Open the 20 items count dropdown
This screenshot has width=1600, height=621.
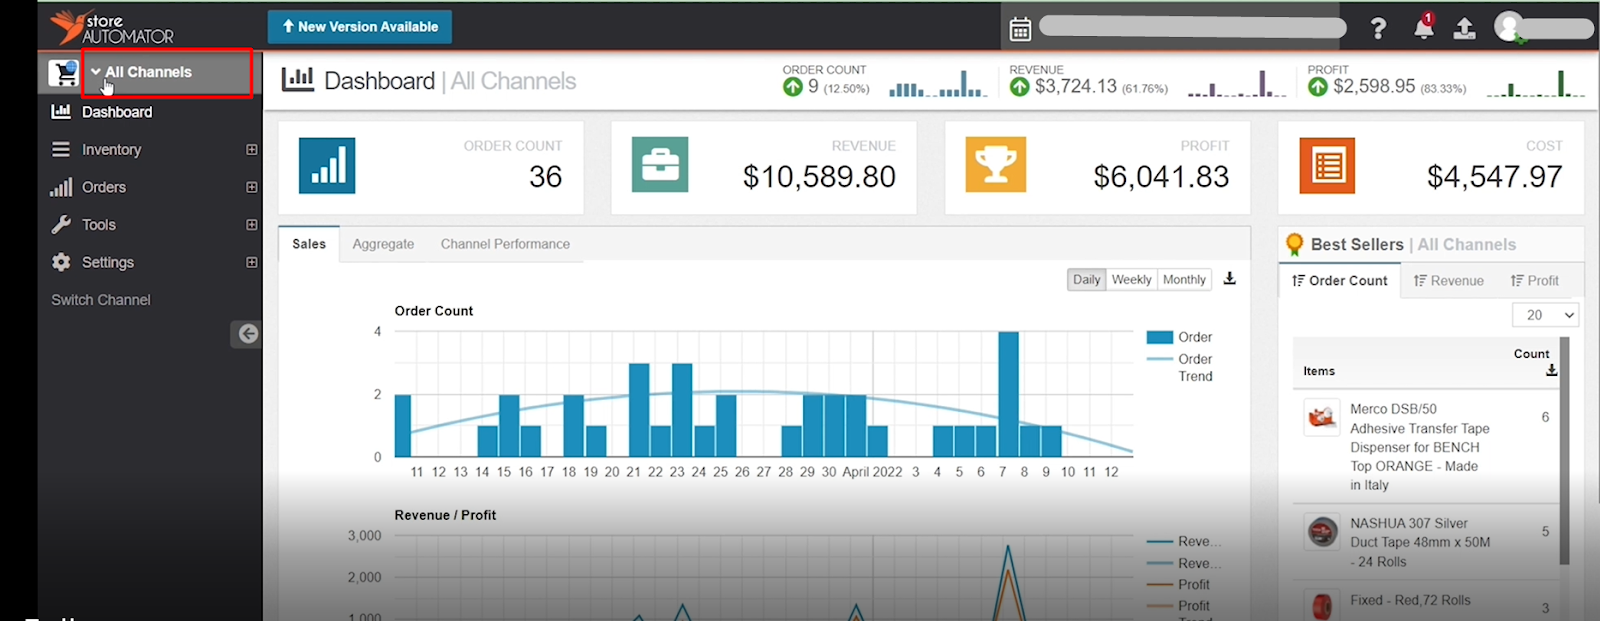tap(1545, 315)
